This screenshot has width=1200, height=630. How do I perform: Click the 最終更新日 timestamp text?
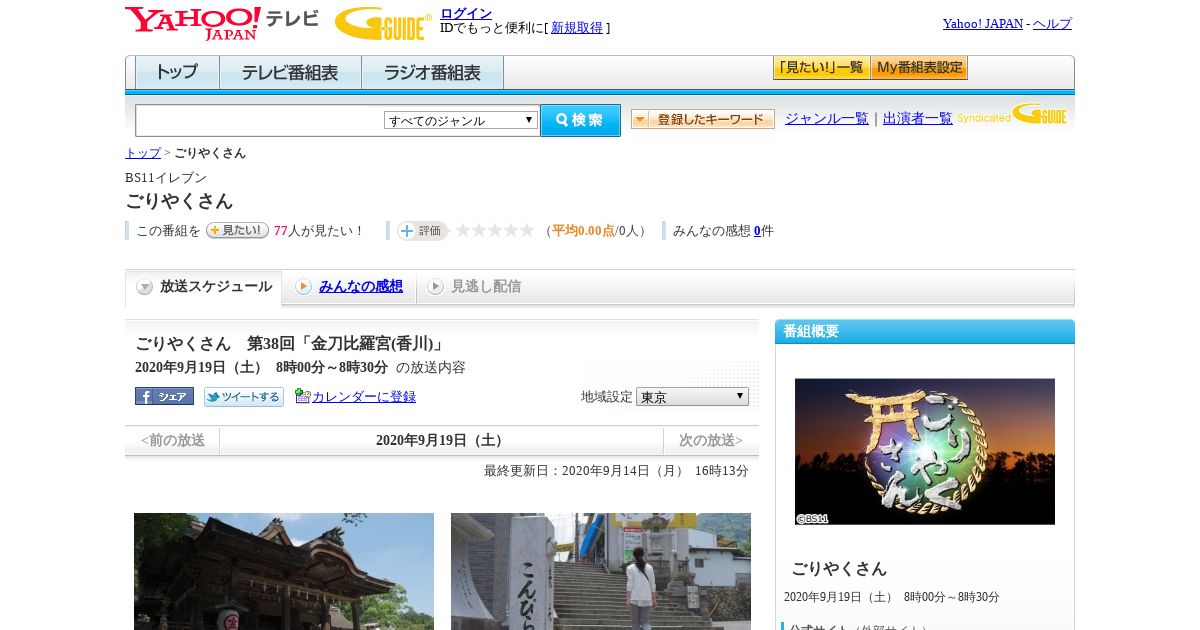(616, 470)
